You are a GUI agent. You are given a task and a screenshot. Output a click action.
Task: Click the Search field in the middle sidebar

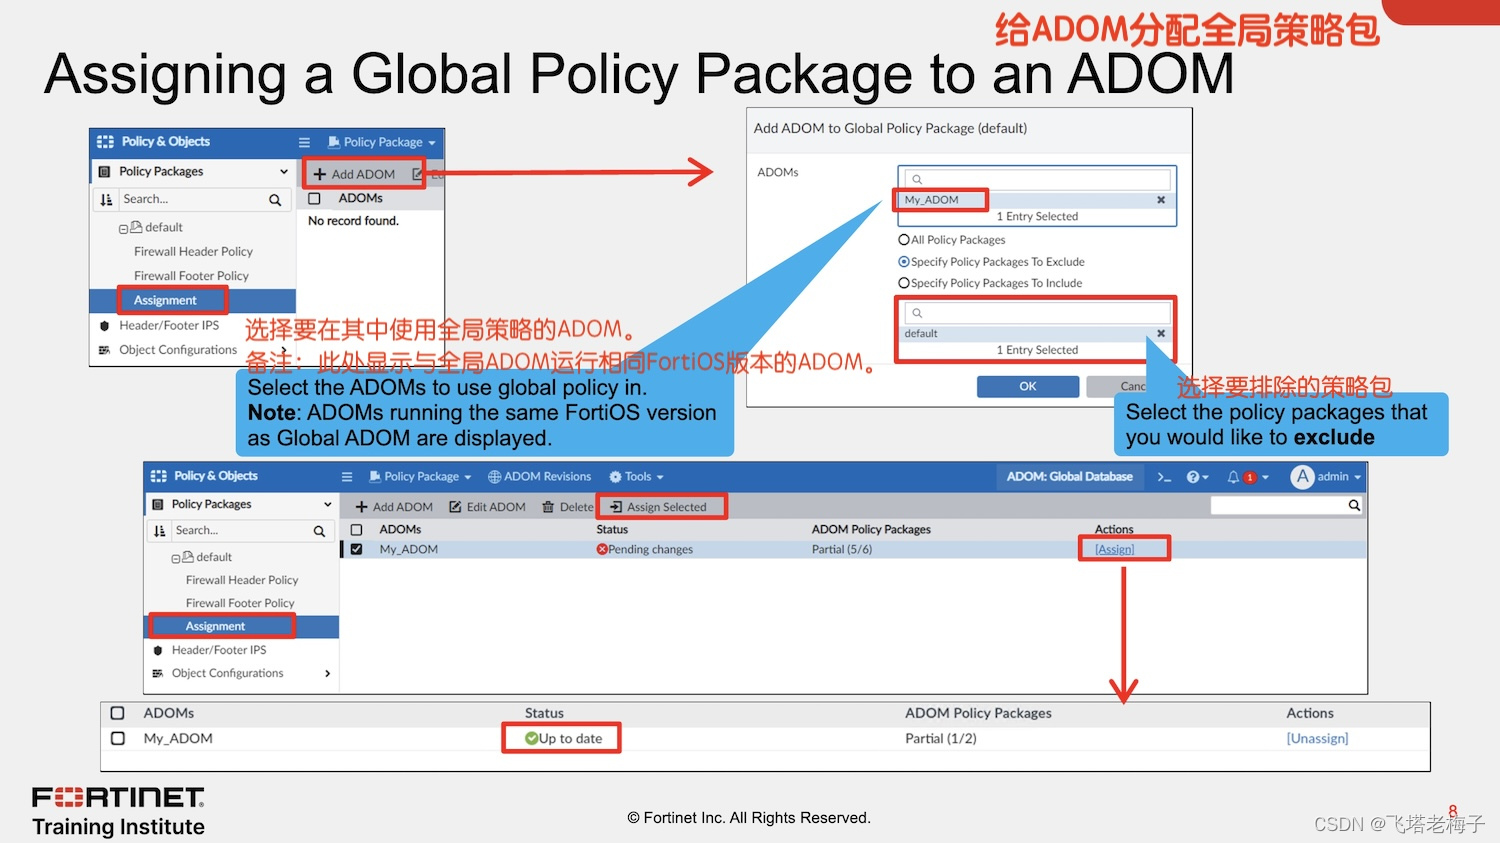(x=240, y=531)
